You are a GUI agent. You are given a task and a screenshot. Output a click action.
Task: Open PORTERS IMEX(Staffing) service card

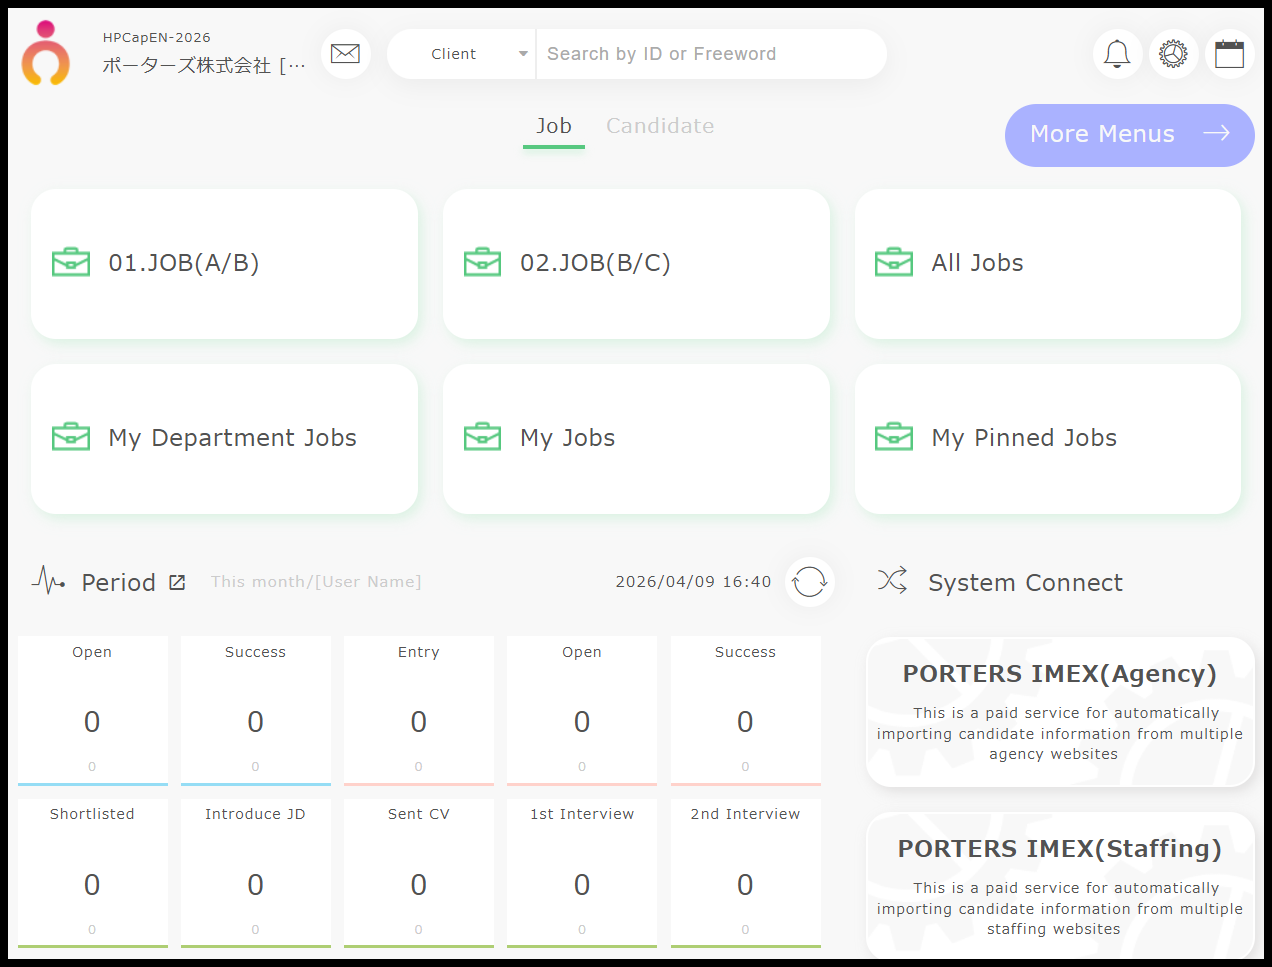pos(1059,886)
